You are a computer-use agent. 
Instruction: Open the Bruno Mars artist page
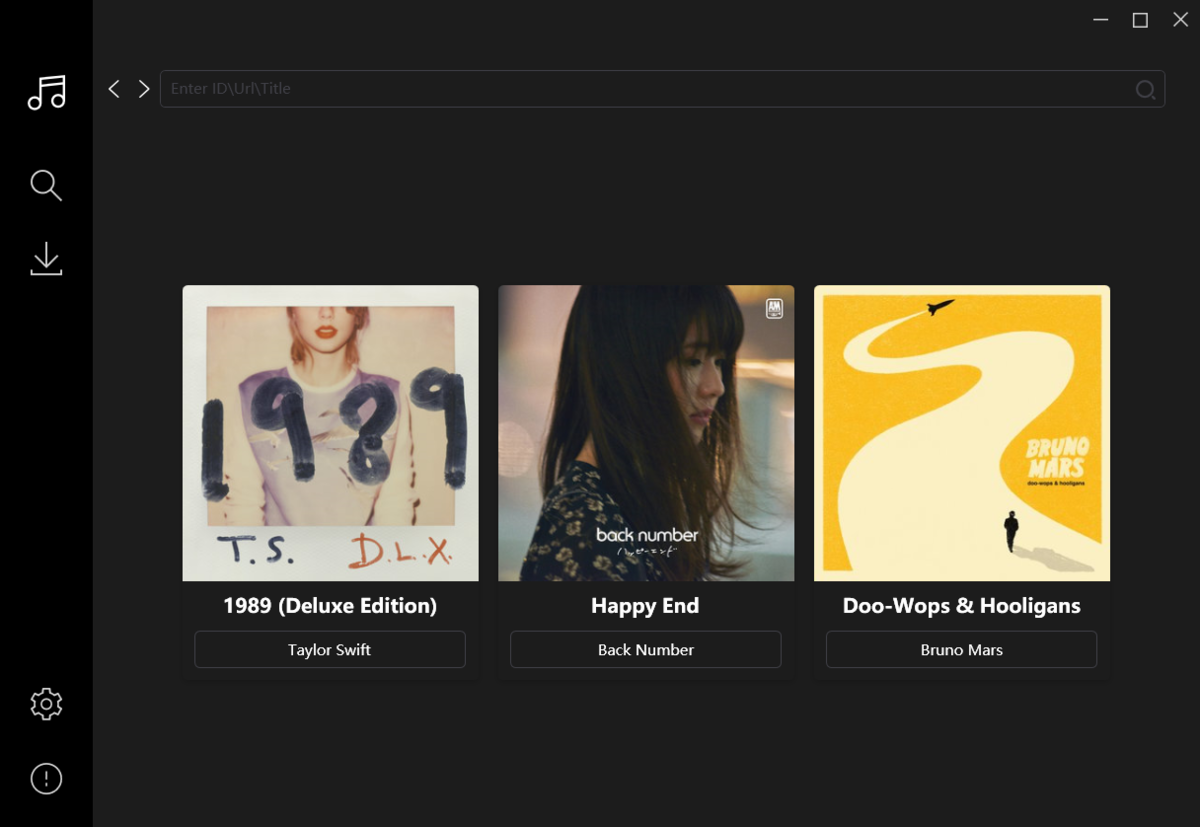(x=961, y=649)
